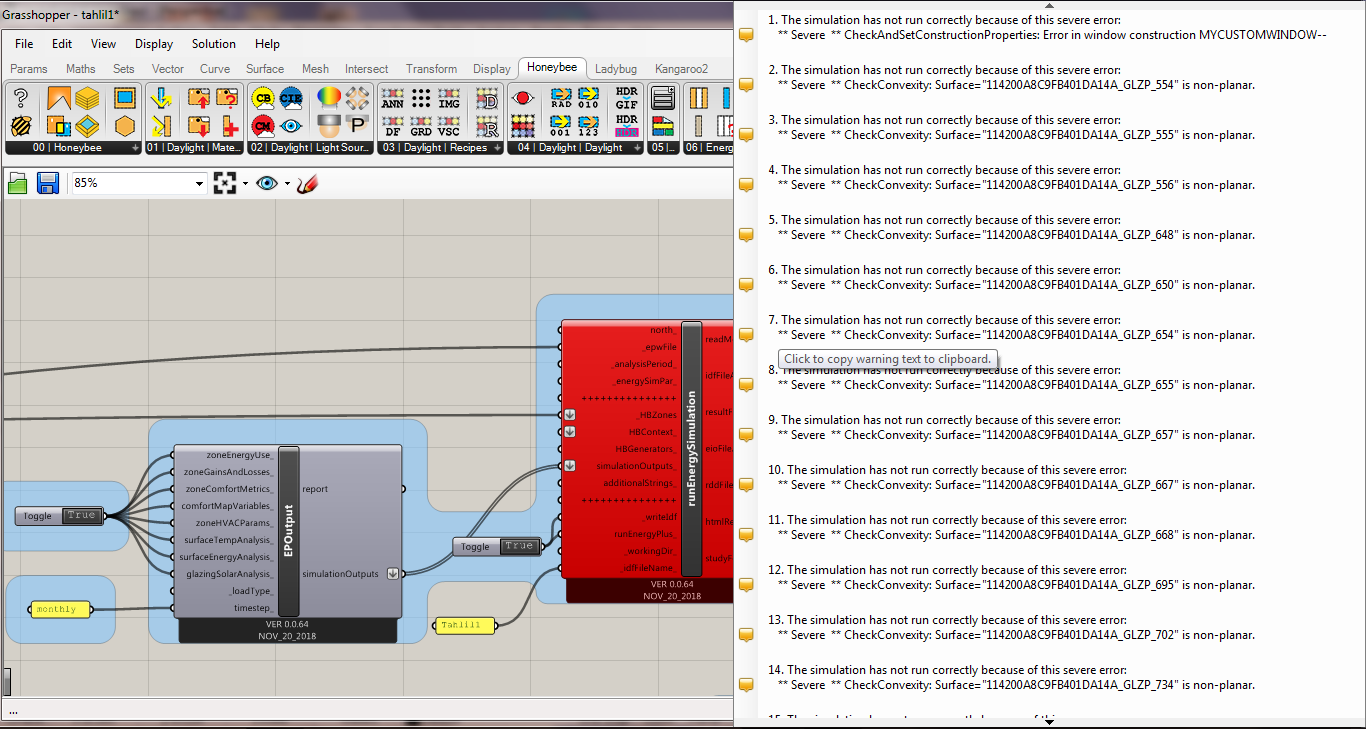Open the Display menu in the menu bar
Screen dimensions: 1366x729
coord(154,44)
